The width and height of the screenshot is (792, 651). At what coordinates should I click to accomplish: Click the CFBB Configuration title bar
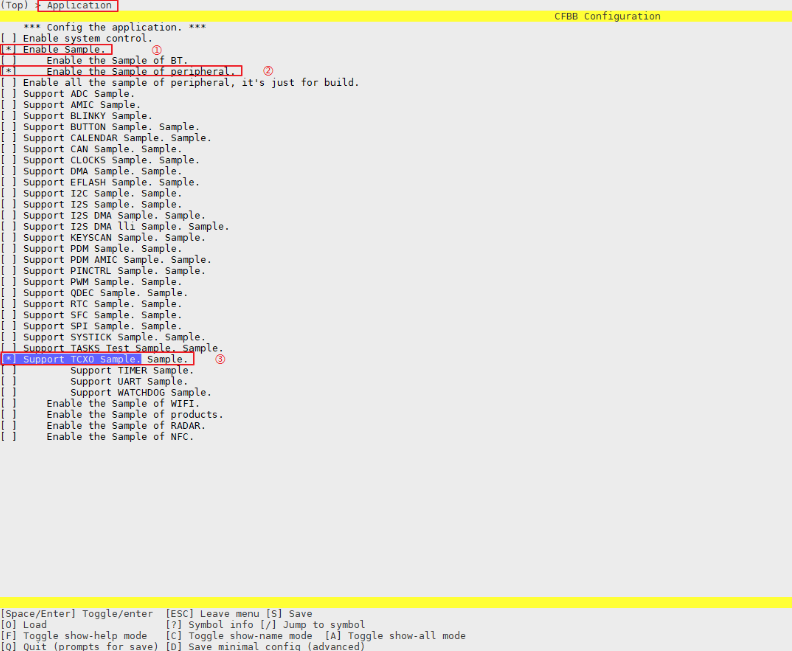[x=607, y=16]
